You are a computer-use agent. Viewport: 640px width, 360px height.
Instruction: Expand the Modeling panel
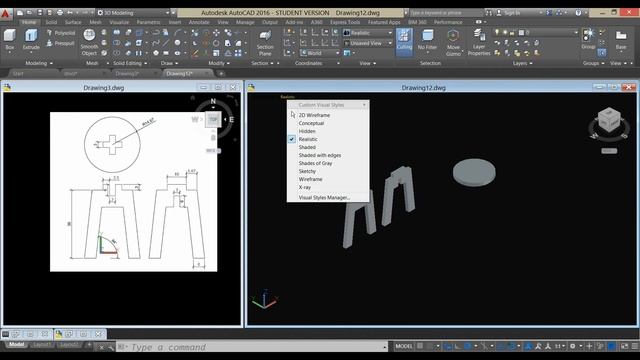pos(39,63)
